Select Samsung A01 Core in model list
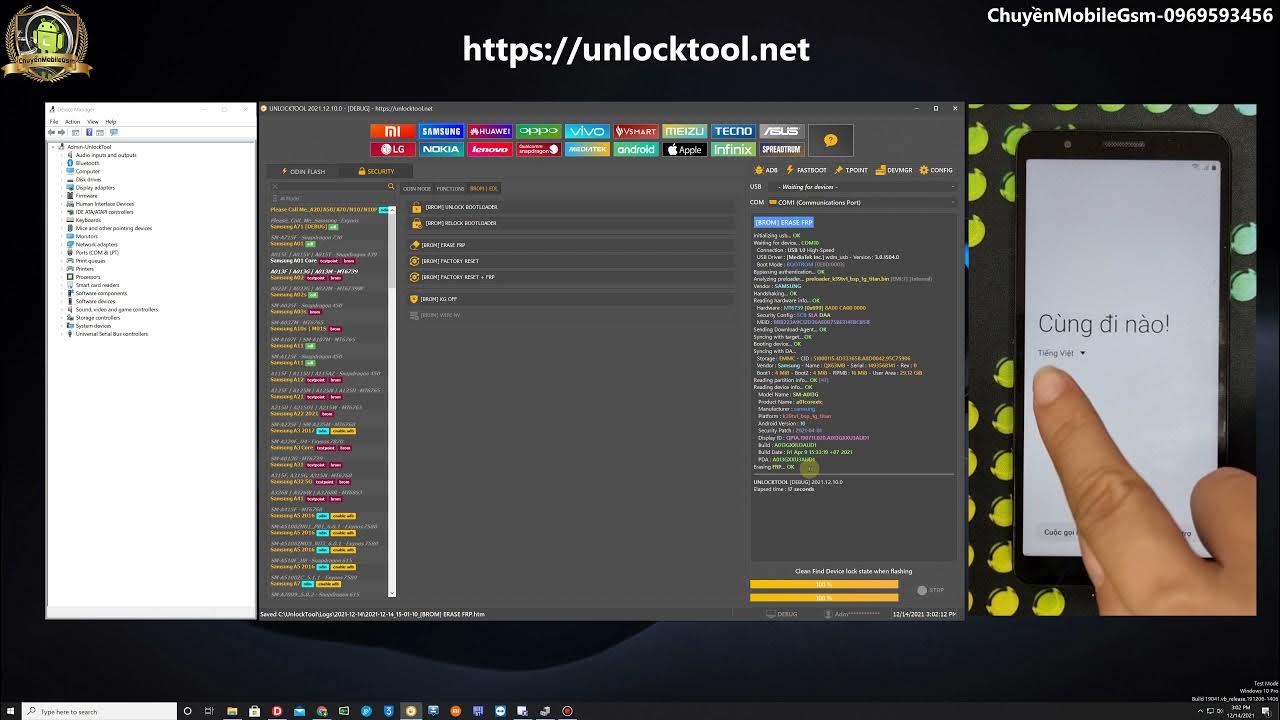The image size is (1280, 720). pos(313,260)
